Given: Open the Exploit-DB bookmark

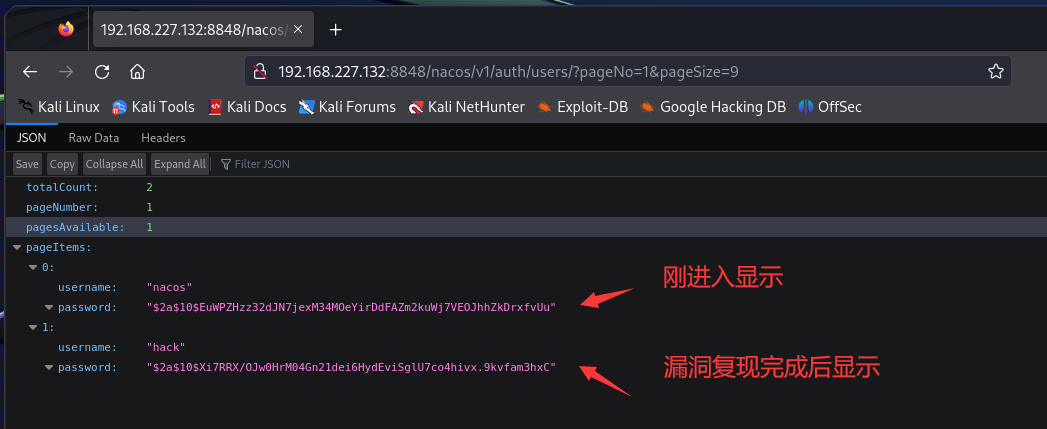Looking at the screenshot, I should [582, 107].
